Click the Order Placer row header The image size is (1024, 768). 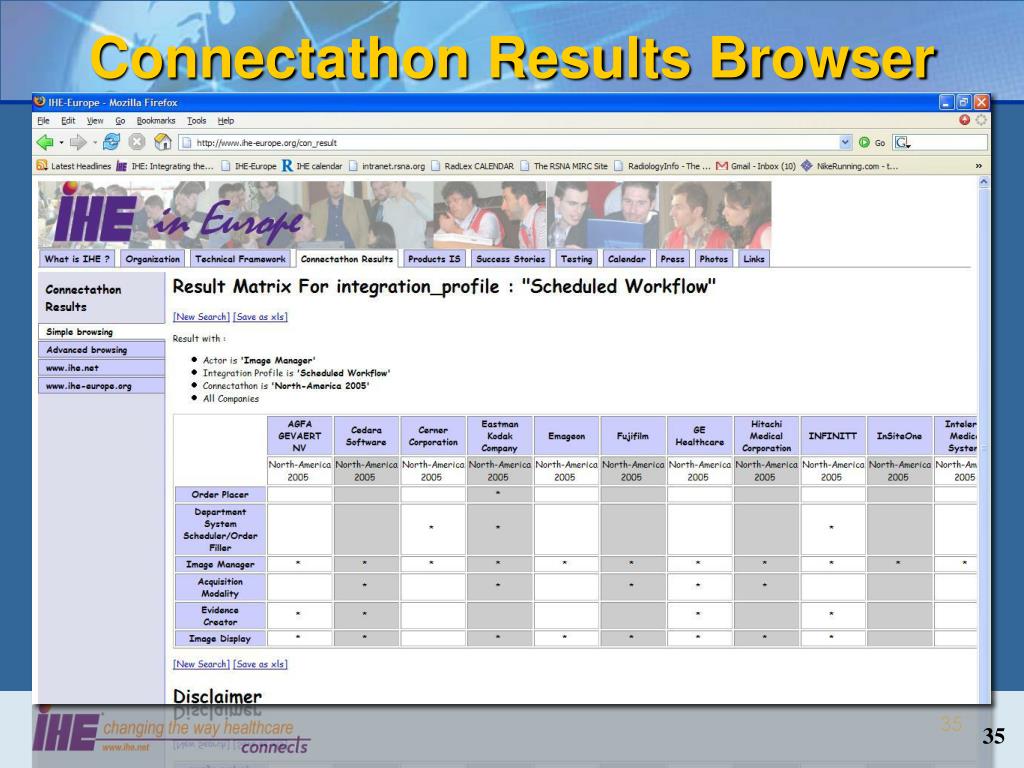click(x=220, y=494)
